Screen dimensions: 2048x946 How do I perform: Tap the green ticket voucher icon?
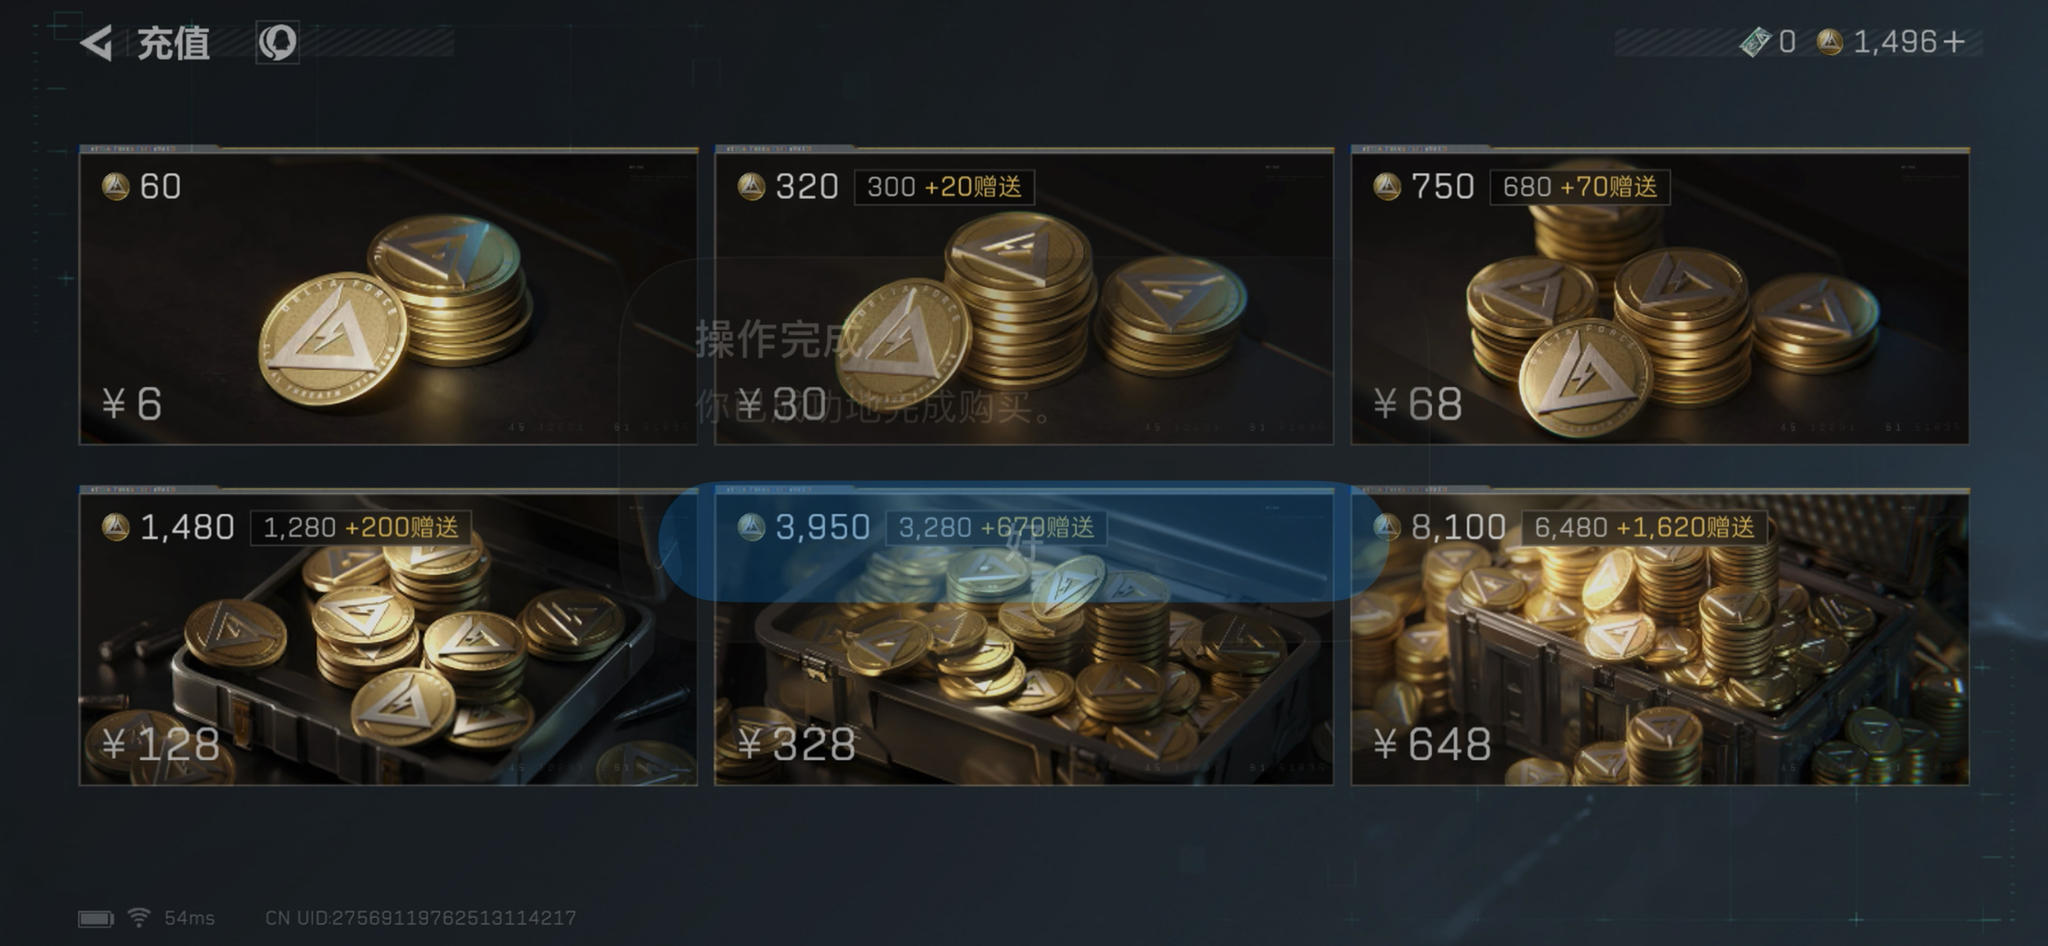tap(1755, 42)
